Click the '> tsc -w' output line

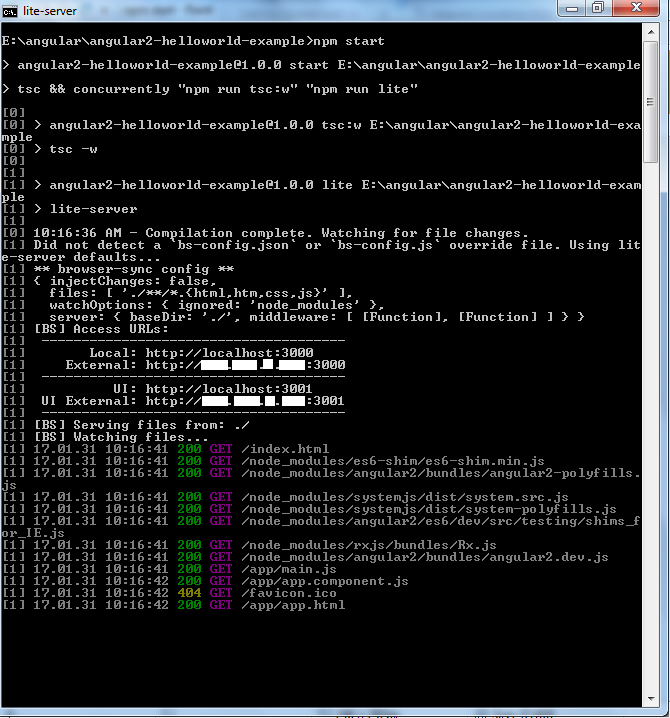65,149
